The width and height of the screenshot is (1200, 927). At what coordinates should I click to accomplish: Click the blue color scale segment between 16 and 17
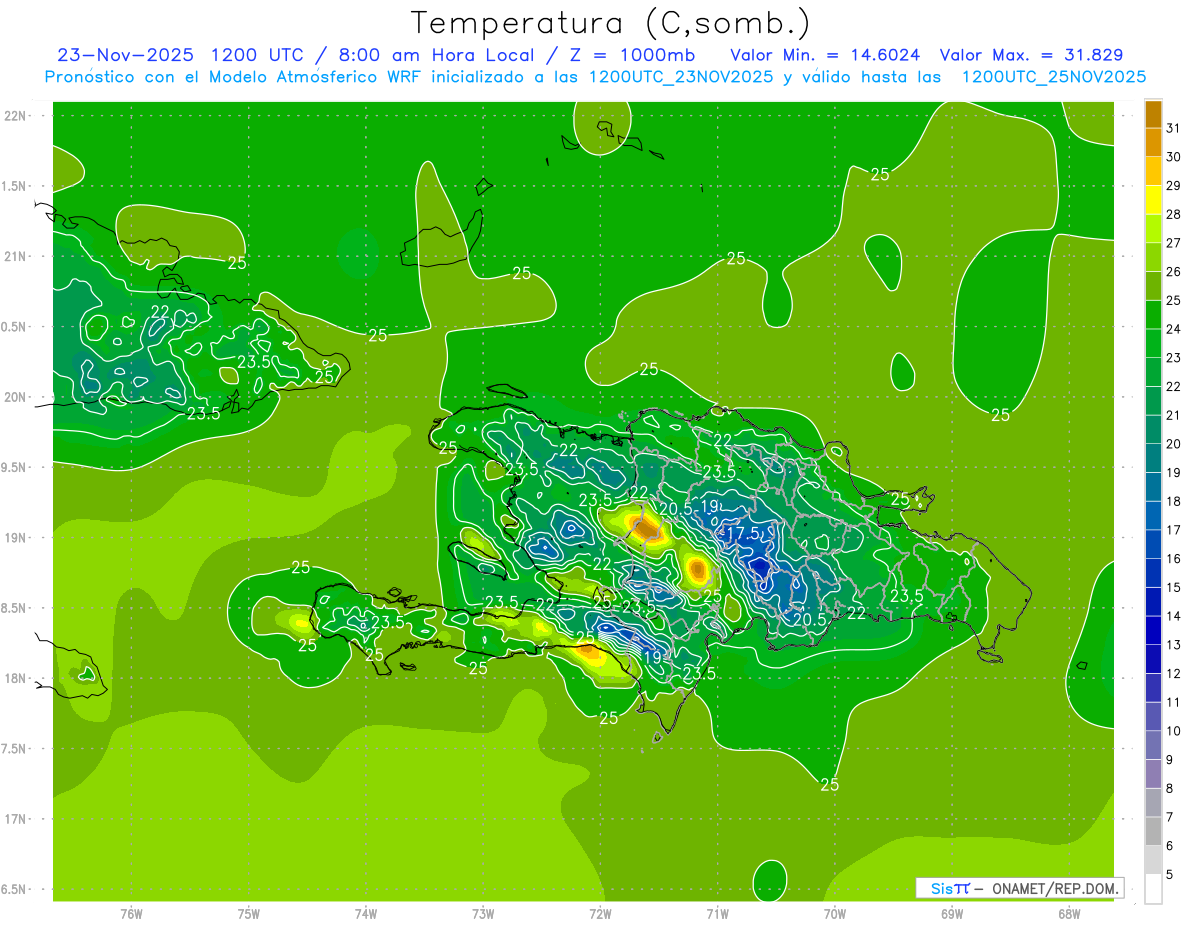(1153, 545)
